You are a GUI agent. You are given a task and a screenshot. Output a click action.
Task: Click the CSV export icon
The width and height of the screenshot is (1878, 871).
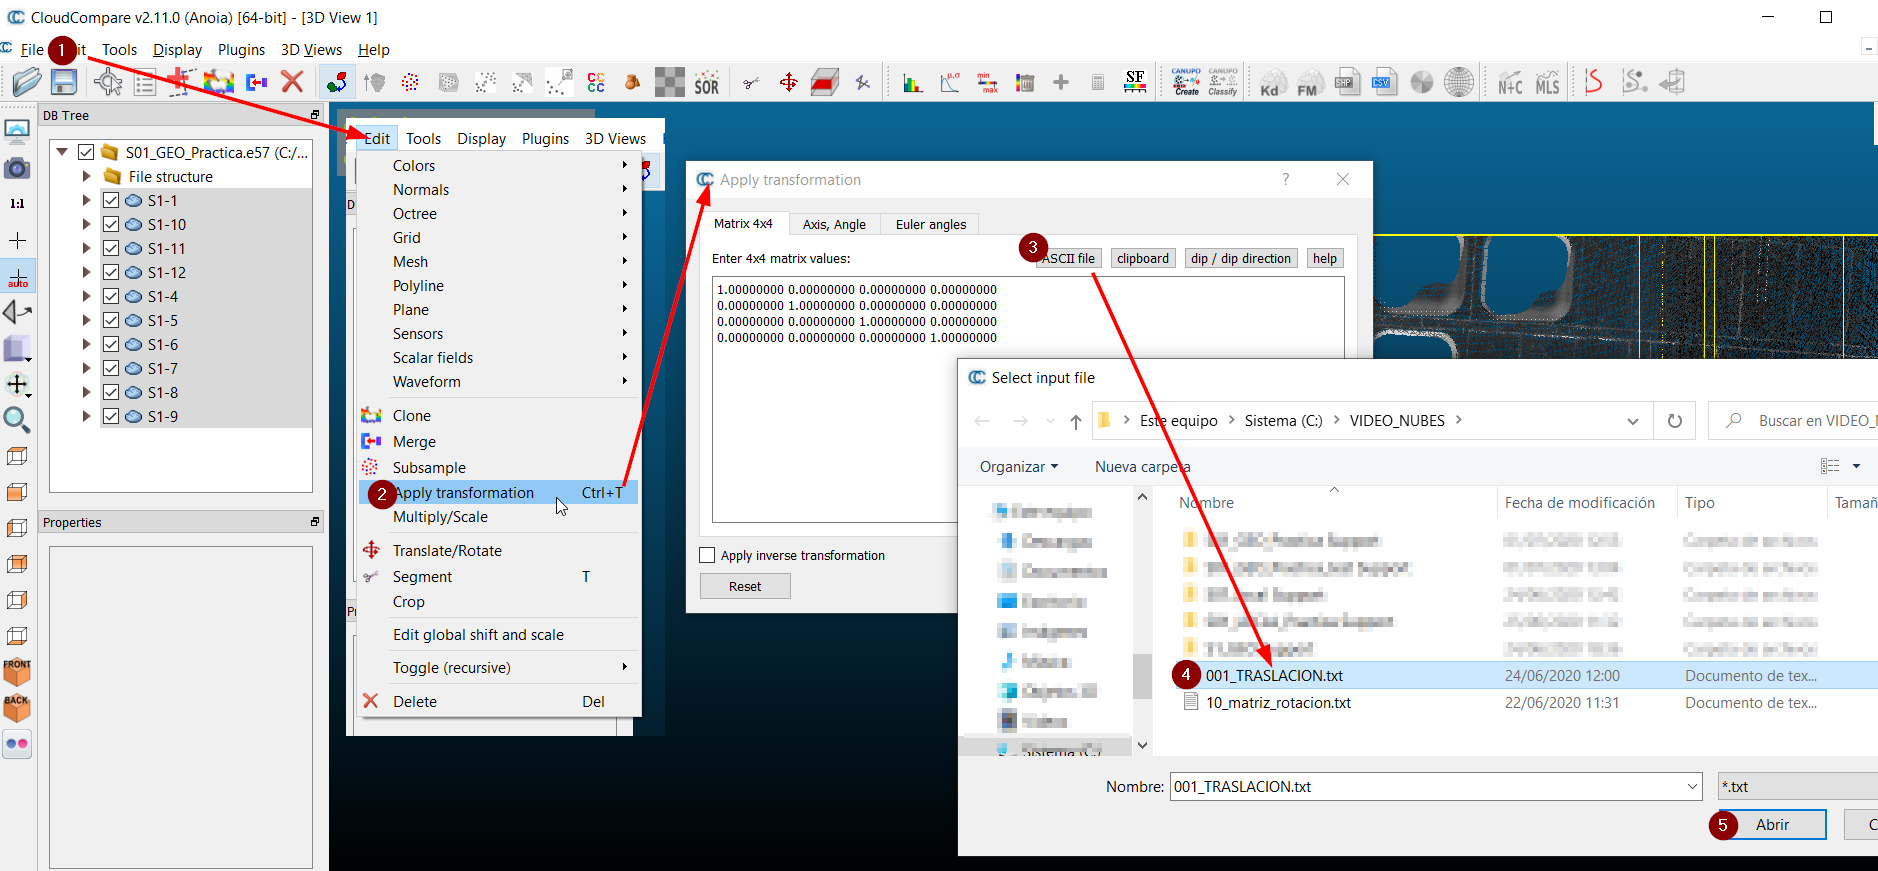coord(1384,82)
